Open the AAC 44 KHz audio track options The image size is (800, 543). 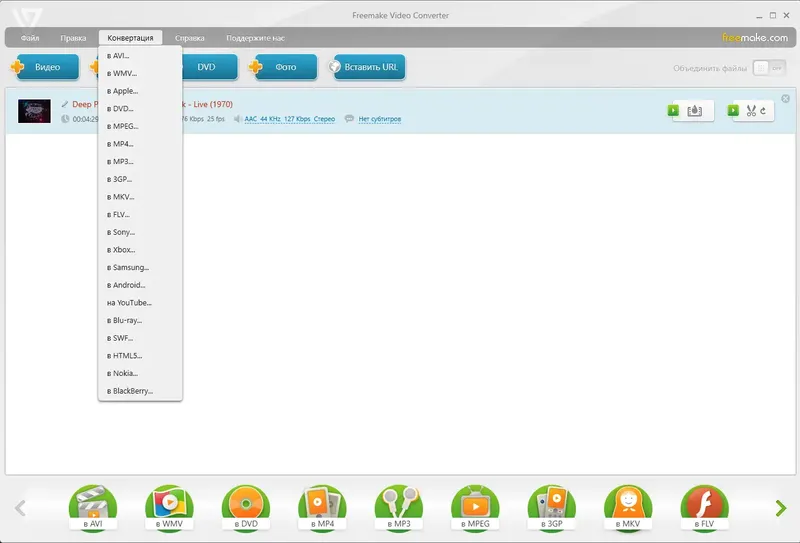pyautogui.click(x=289, y=119)
